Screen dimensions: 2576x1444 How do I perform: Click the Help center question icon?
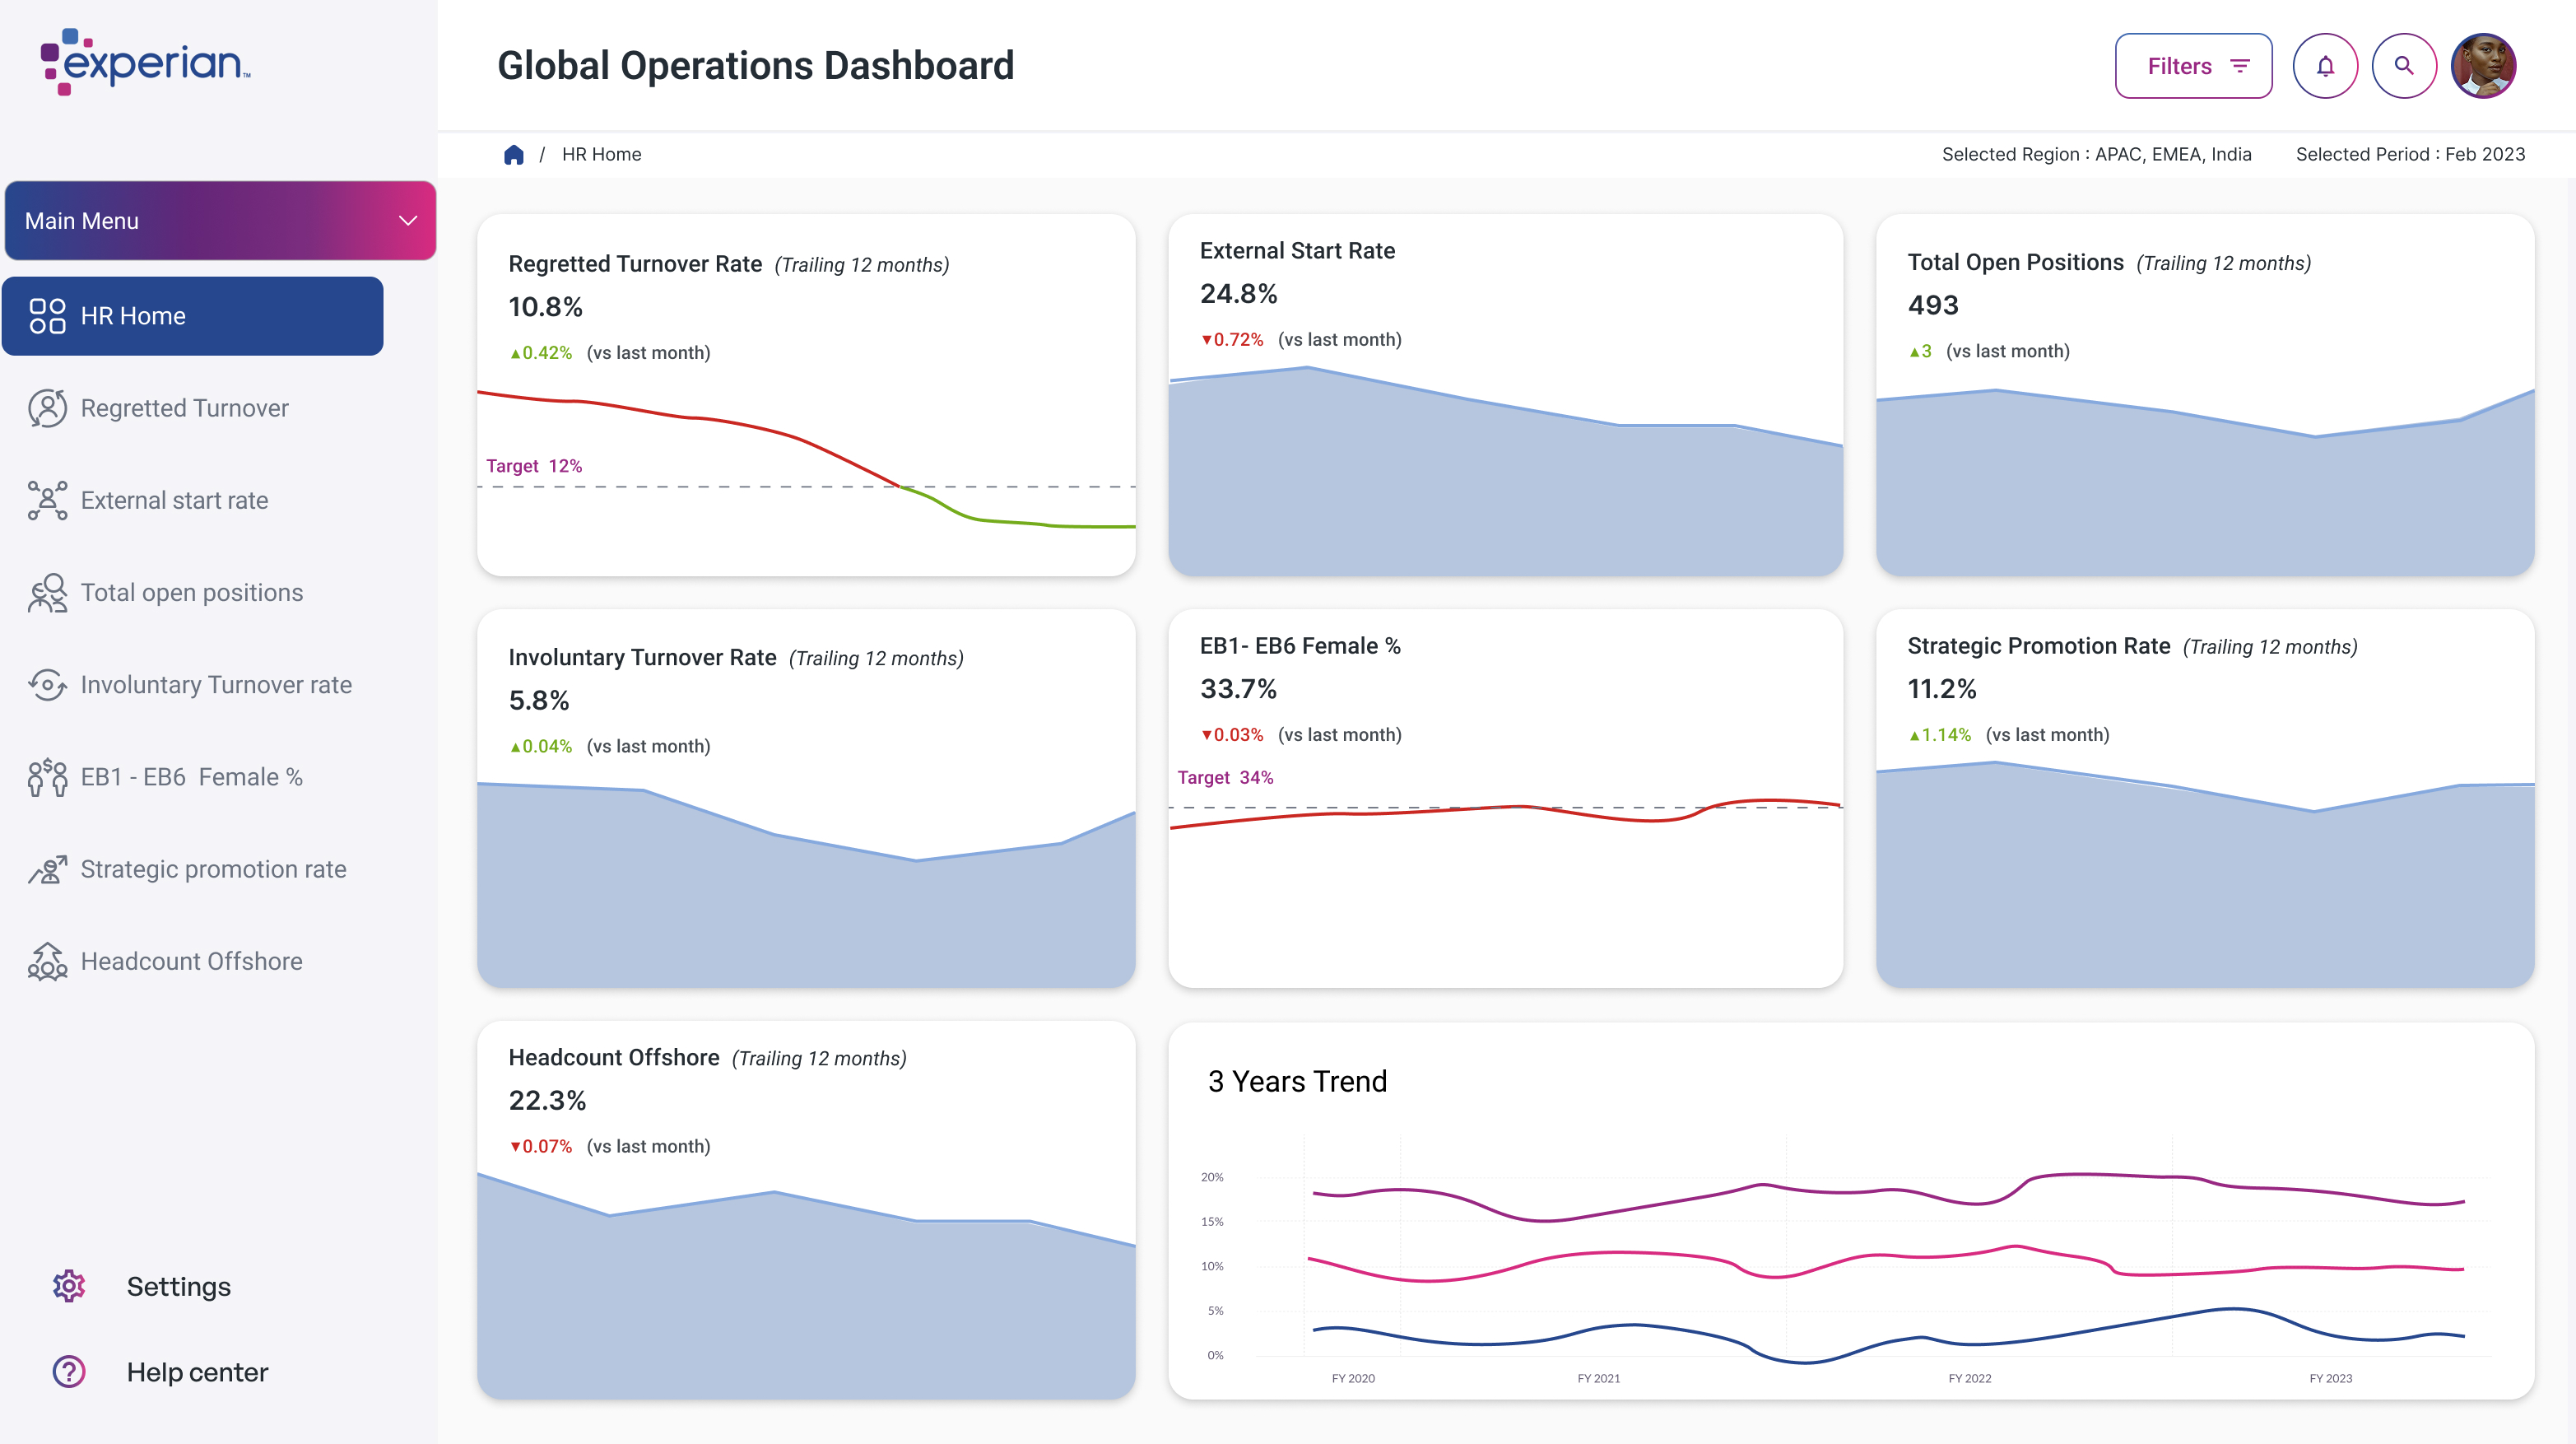click(69, 1372)
